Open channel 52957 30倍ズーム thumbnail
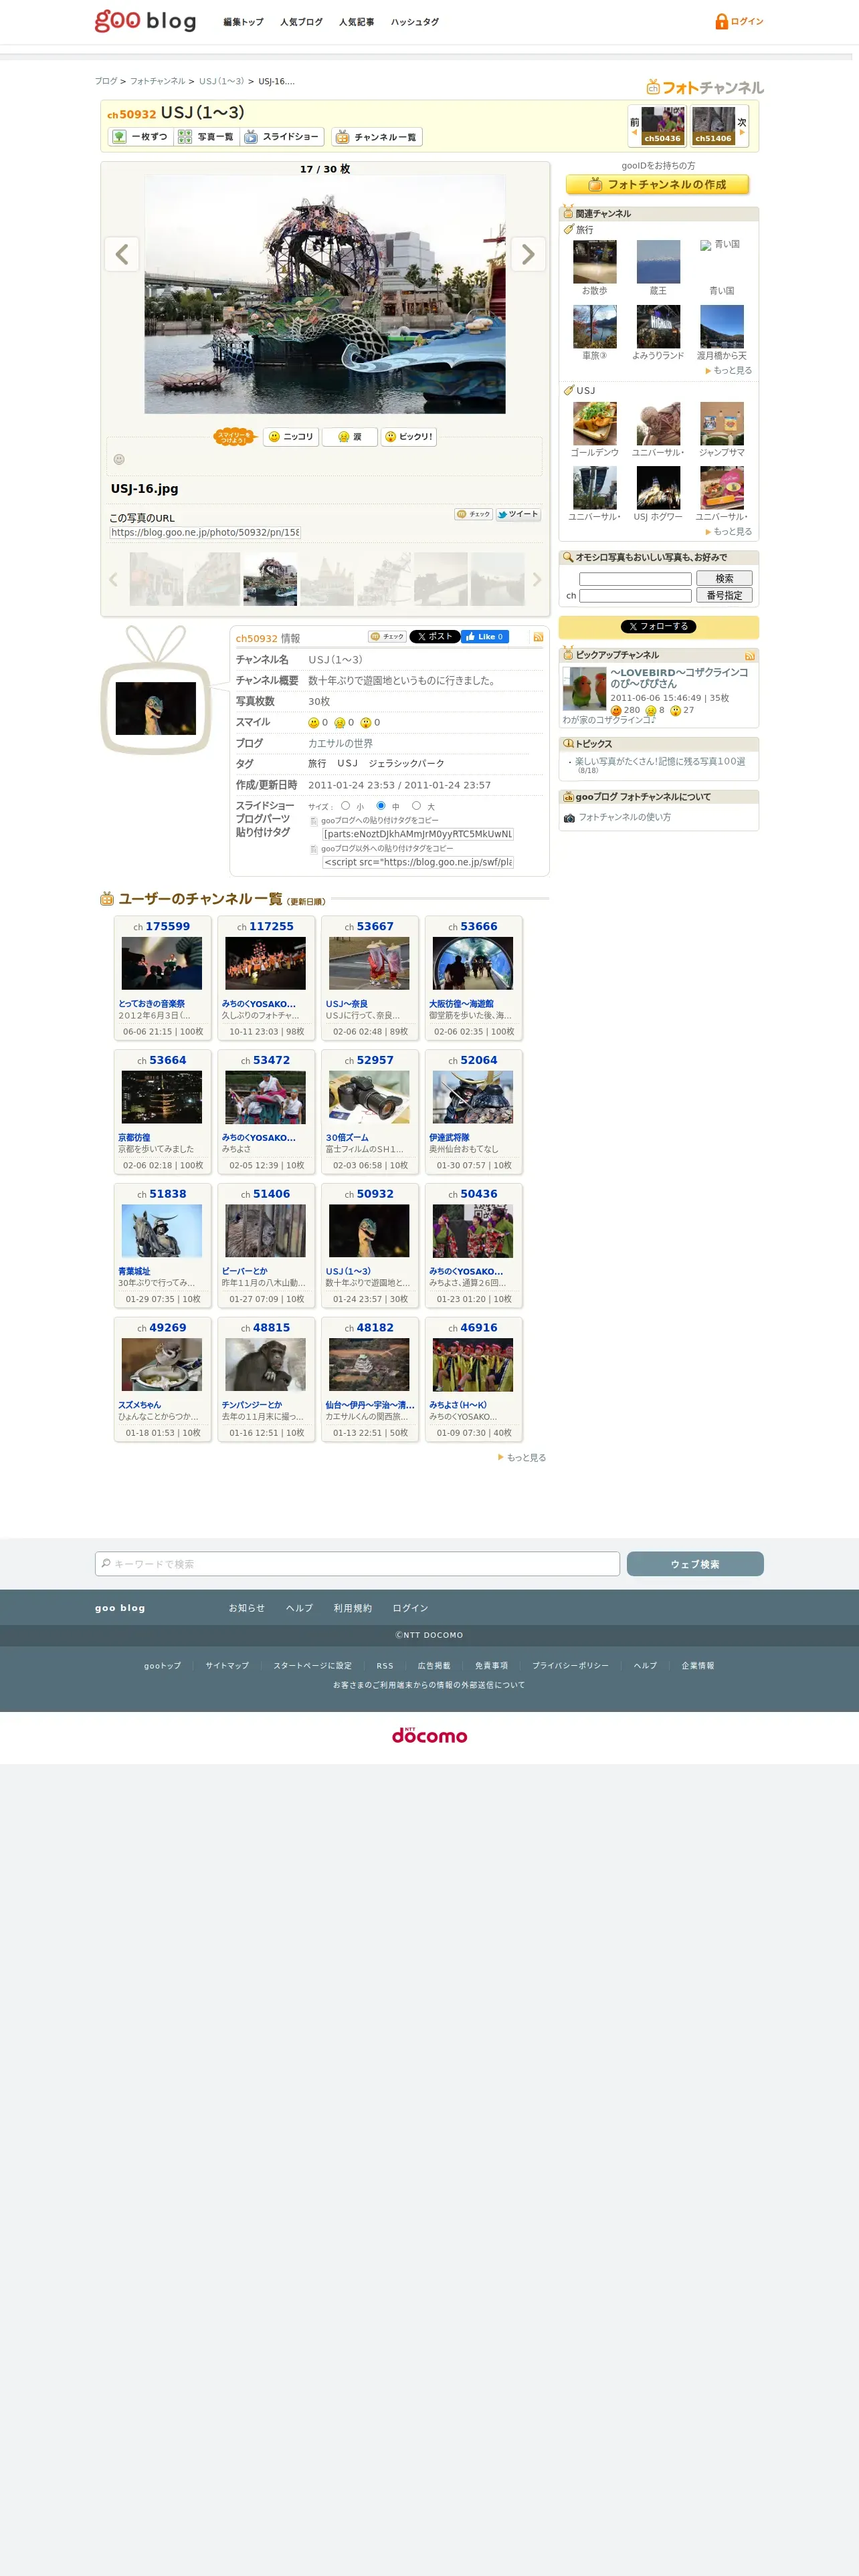This screenshot has height=2576, width=859. pos(369,1098)
